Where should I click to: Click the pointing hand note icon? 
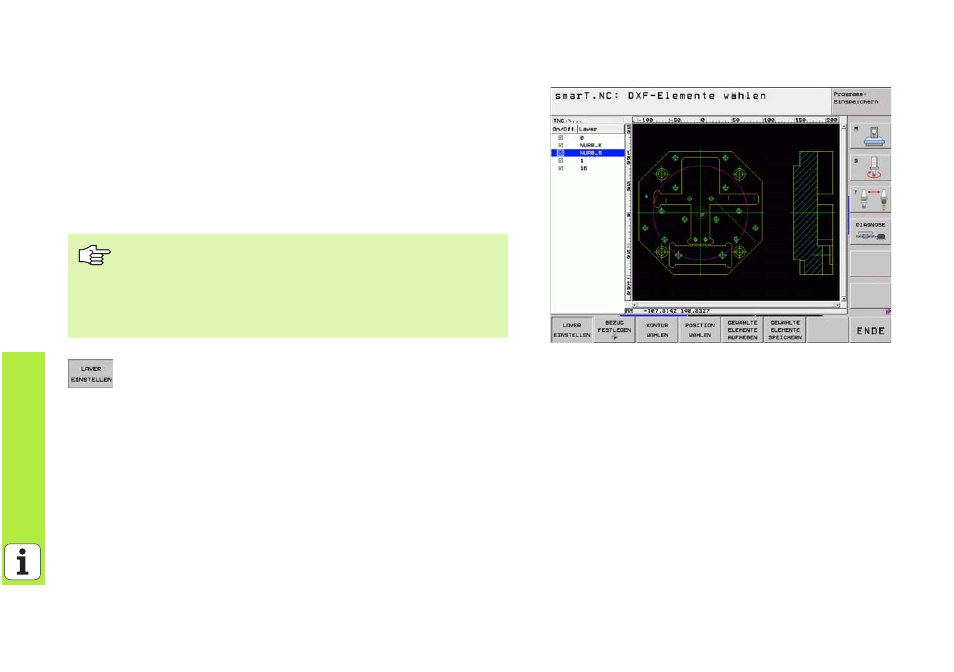(94, 255)
